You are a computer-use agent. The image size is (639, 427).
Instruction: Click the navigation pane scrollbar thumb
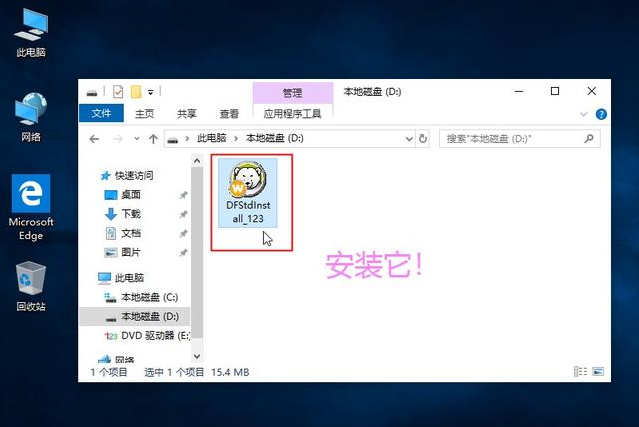point(197,253)
